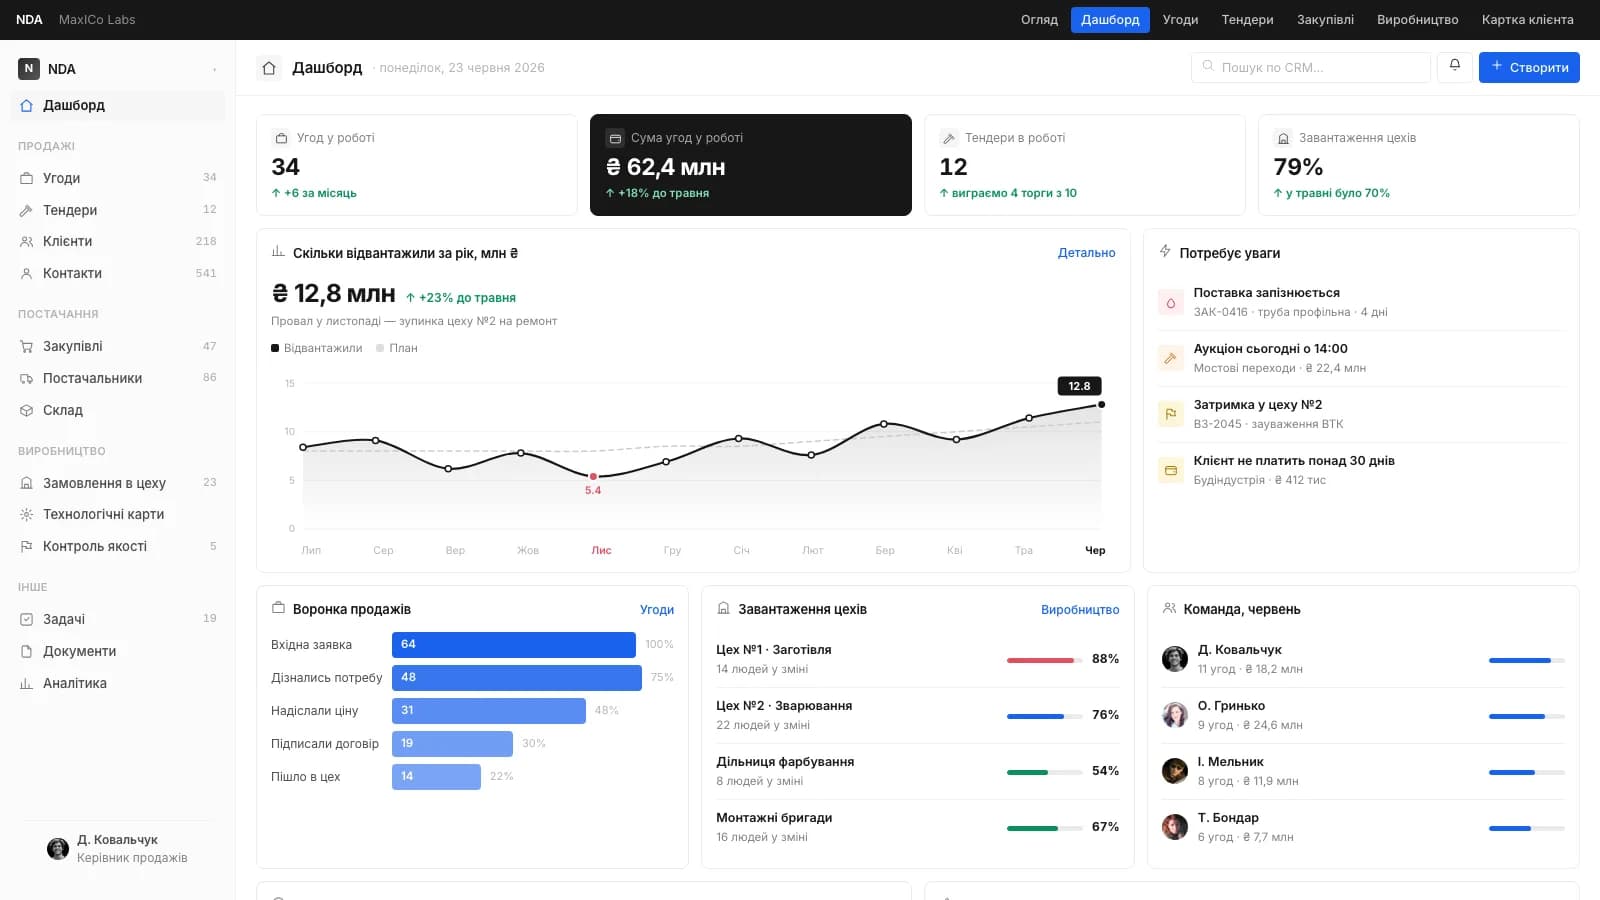Click the Закупівлі cart icon in sidebar
This screenshot has height=900, width=1600.
pos(27,346)
